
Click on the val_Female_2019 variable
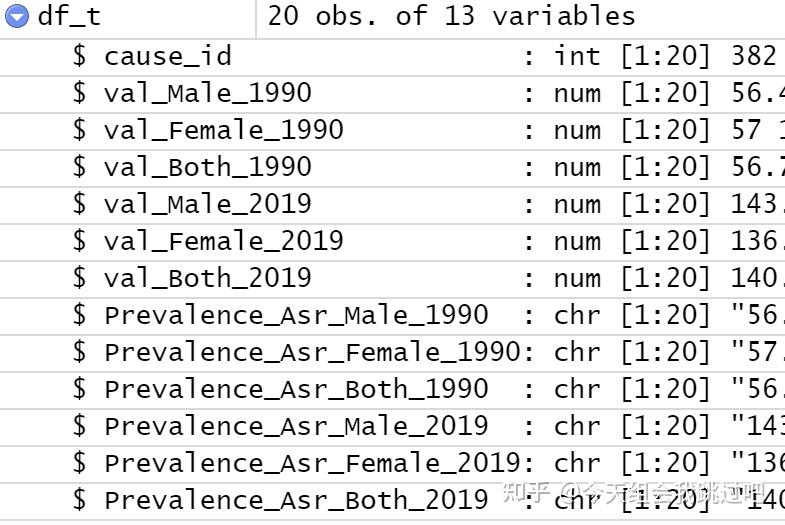(x=223, y=241)
